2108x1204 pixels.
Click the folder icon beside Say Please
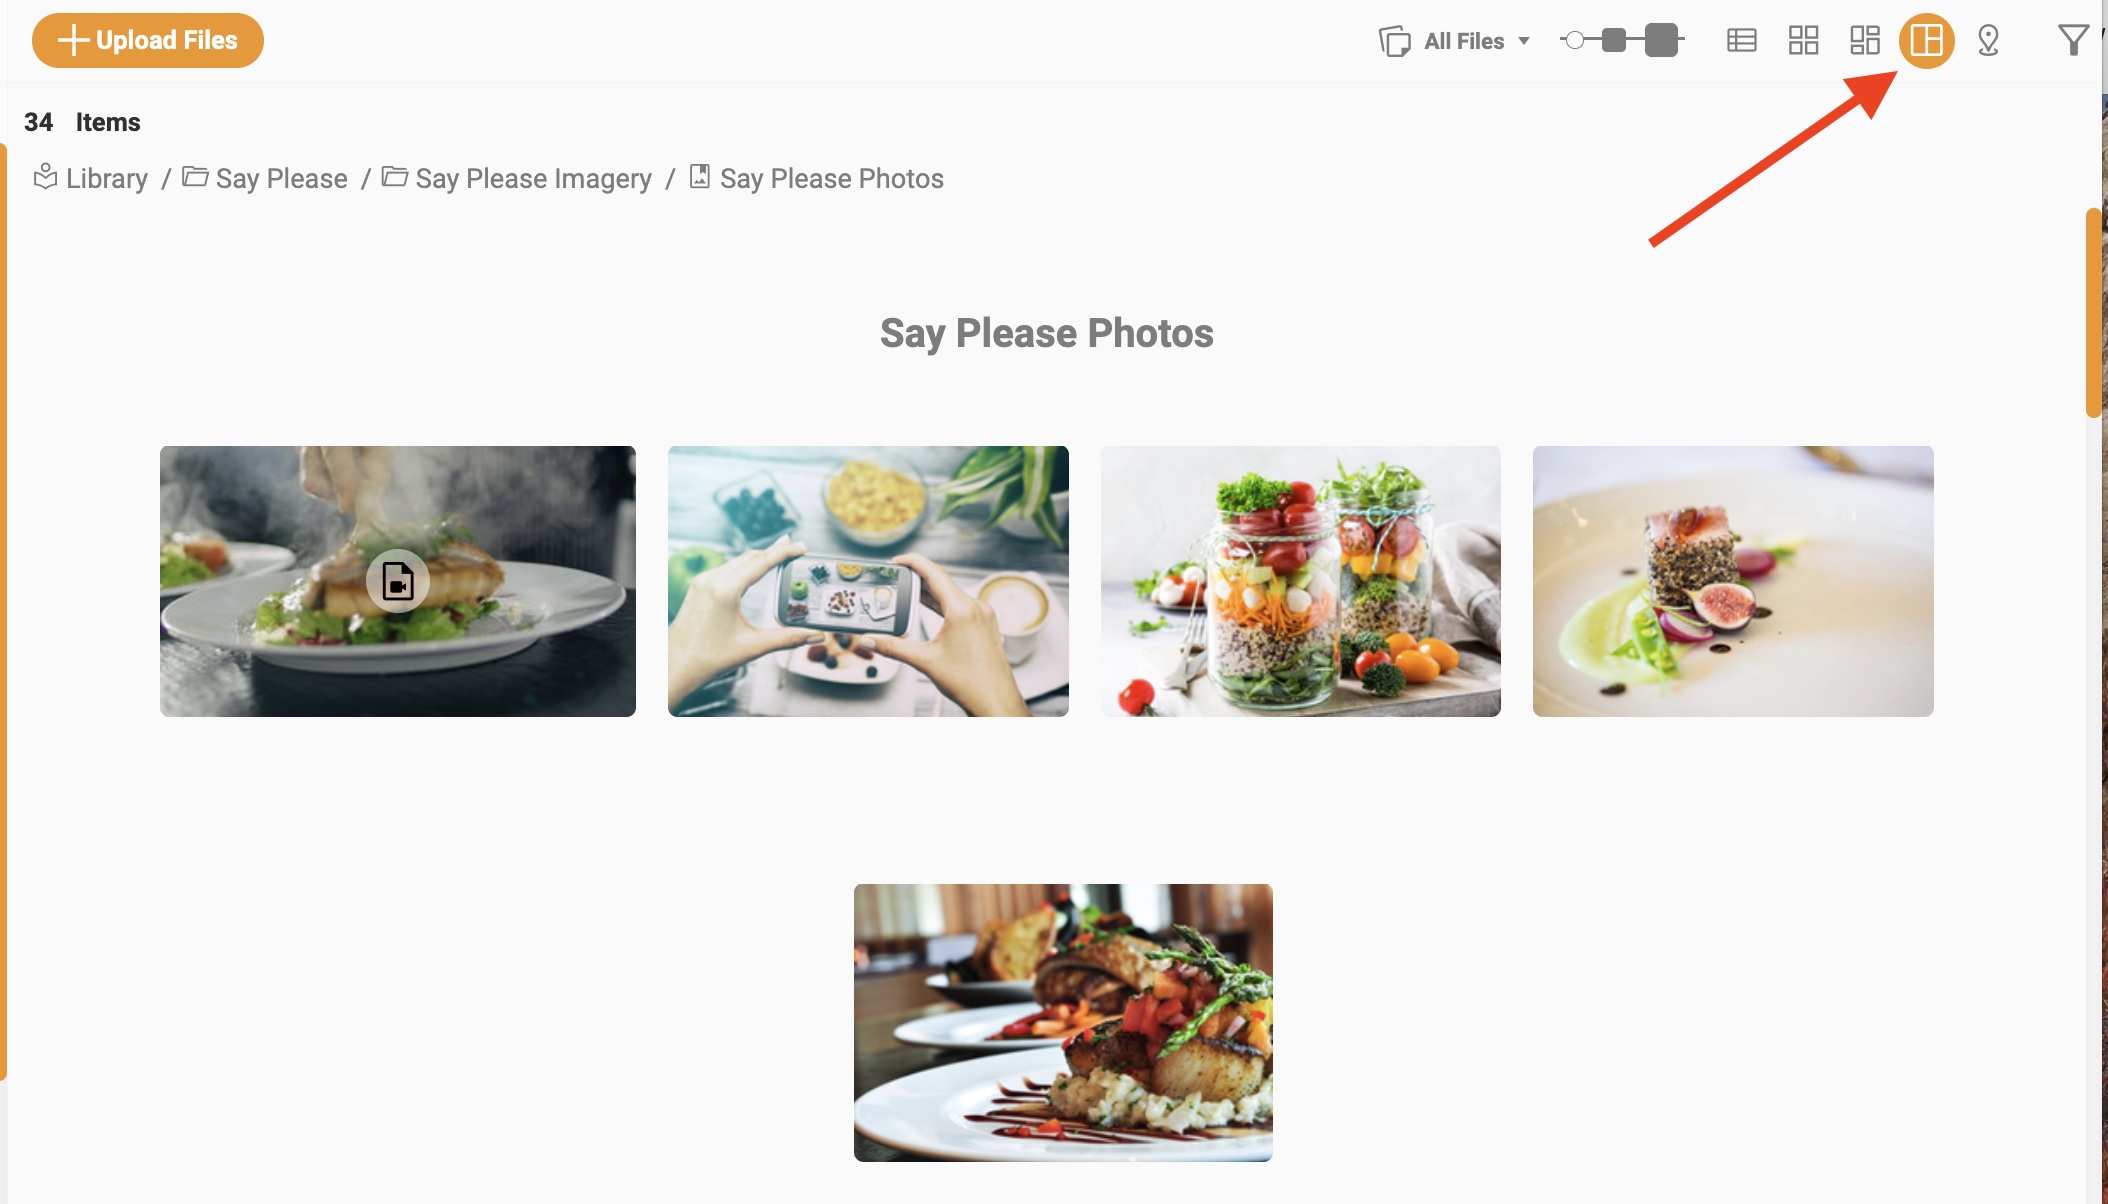[x=196, y=177]
